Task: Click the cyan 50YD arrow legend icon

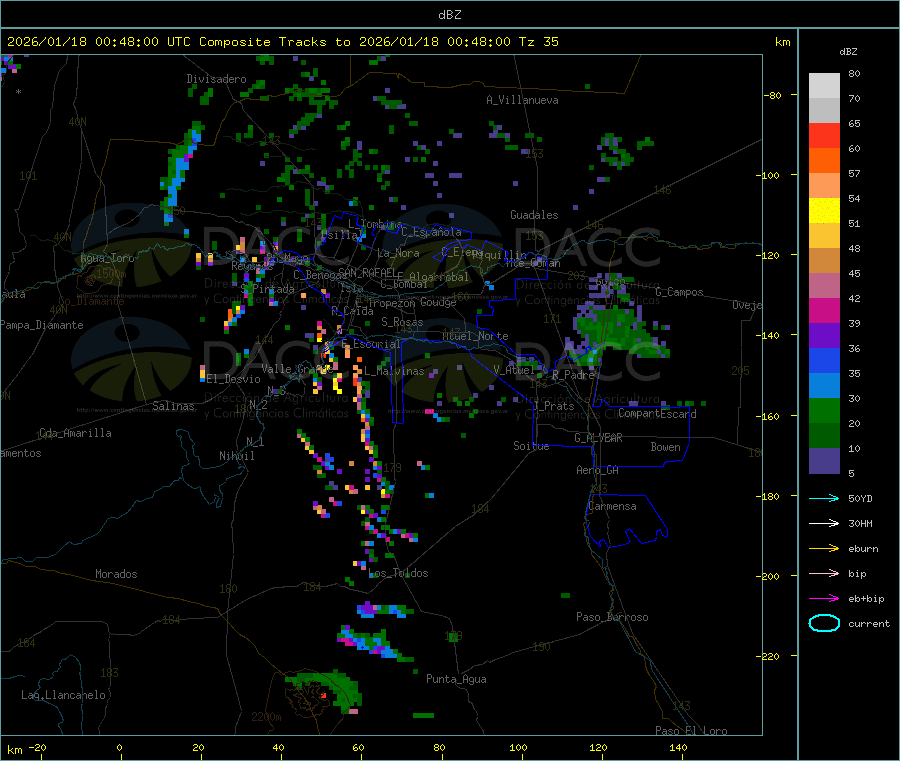Action: (x=824, y=498)
